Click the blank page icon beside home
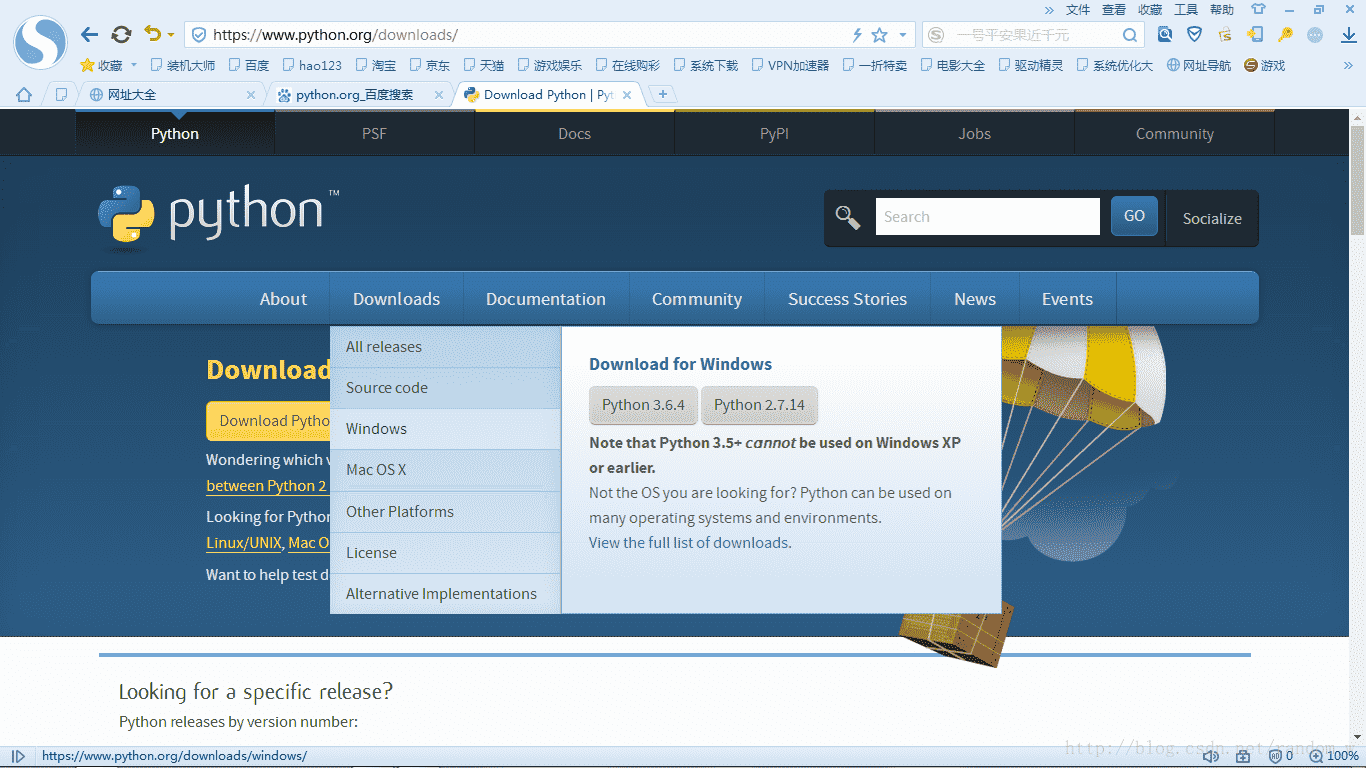Image resolution: width=1366 pixels, height=768 pixels. click(x=61, y=95)
